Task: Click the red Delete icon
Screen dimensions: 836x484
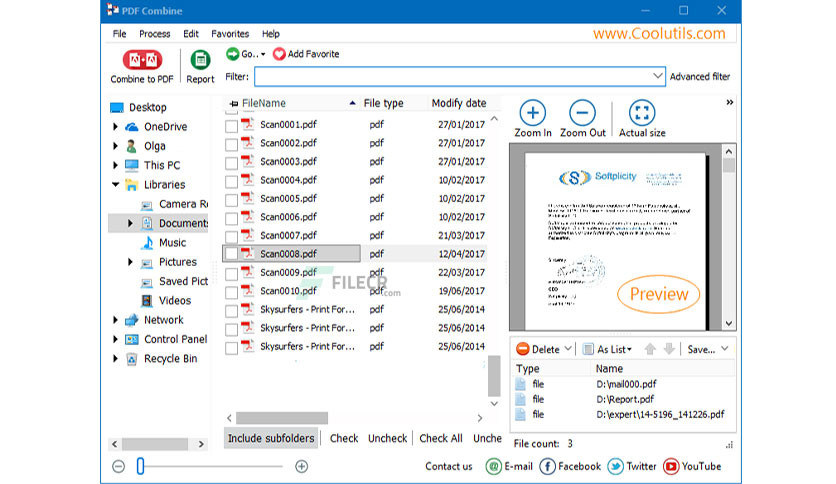Action: click(x=522, y=349)
